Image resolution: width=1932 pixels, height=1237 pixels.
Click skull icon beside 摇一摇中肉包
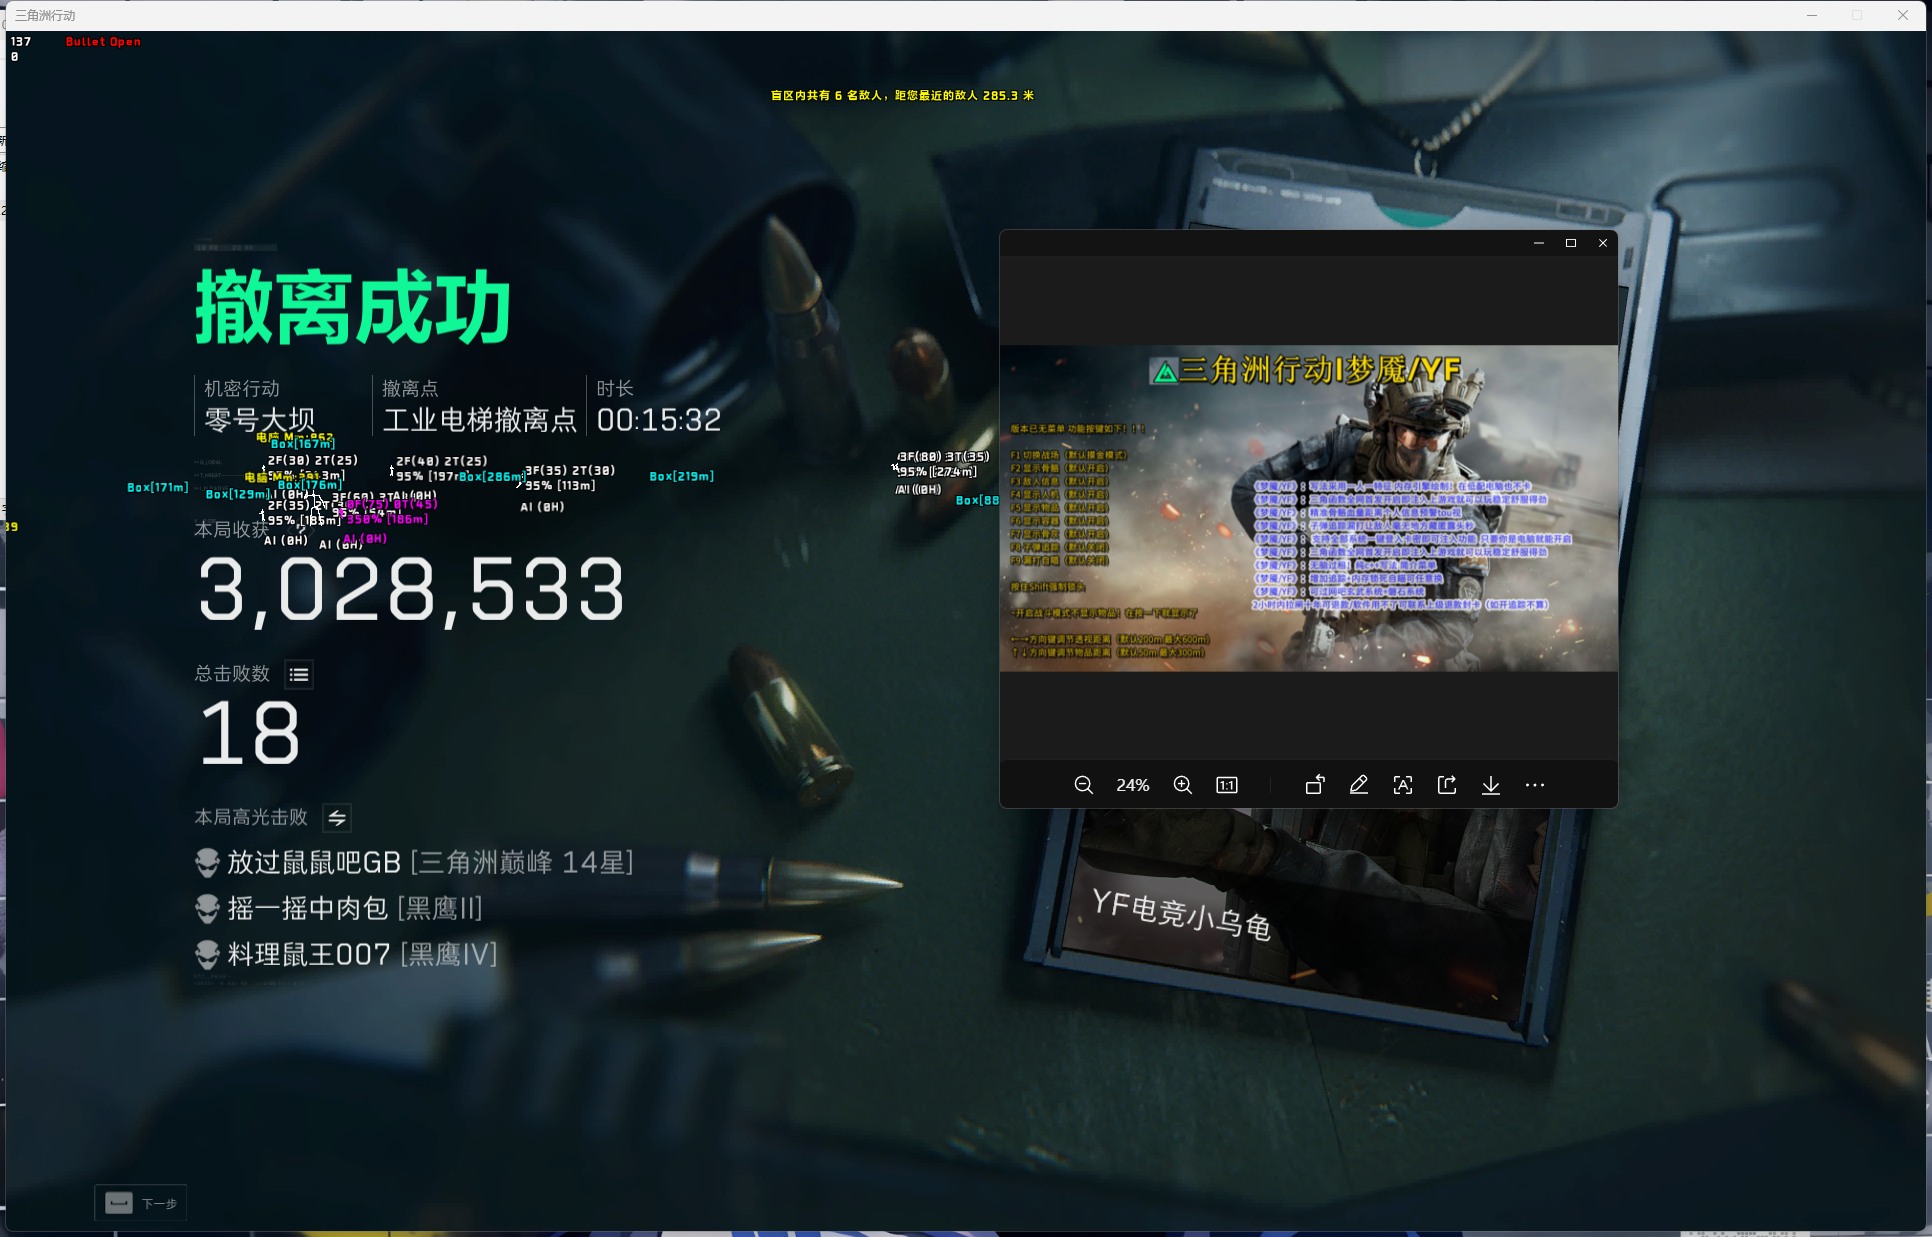click(x=207, y=908)
